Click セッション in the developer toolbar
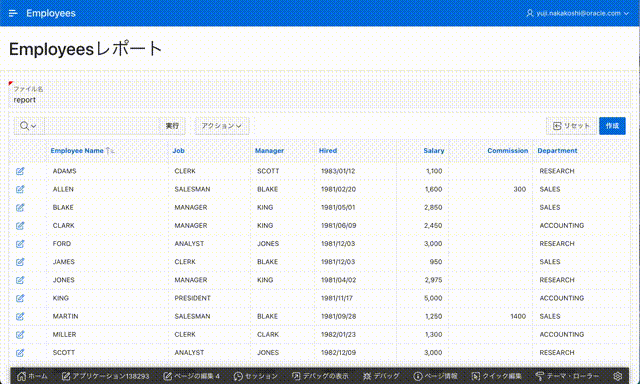The width and height of the screenshot is (640, 384). point(256,376)
